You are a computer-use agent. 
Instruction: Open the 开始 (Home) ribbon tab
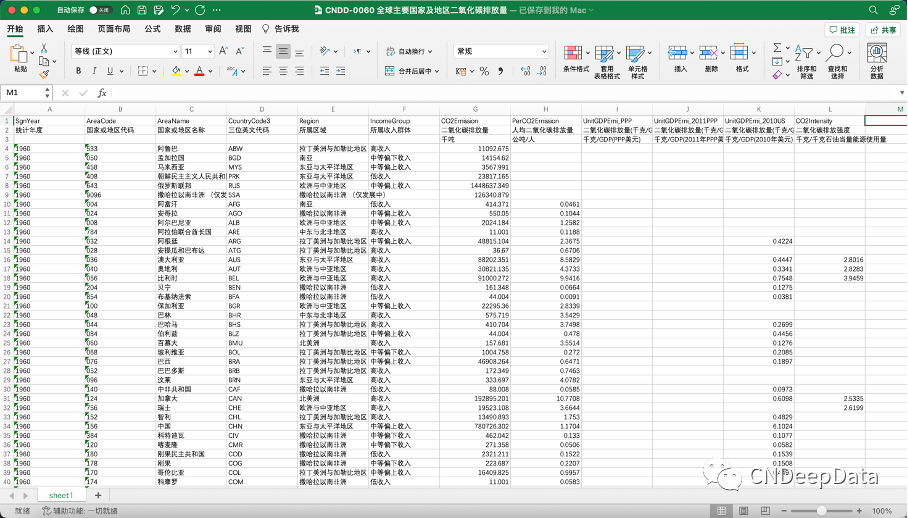pyautogui.click(x=15, y=29)
